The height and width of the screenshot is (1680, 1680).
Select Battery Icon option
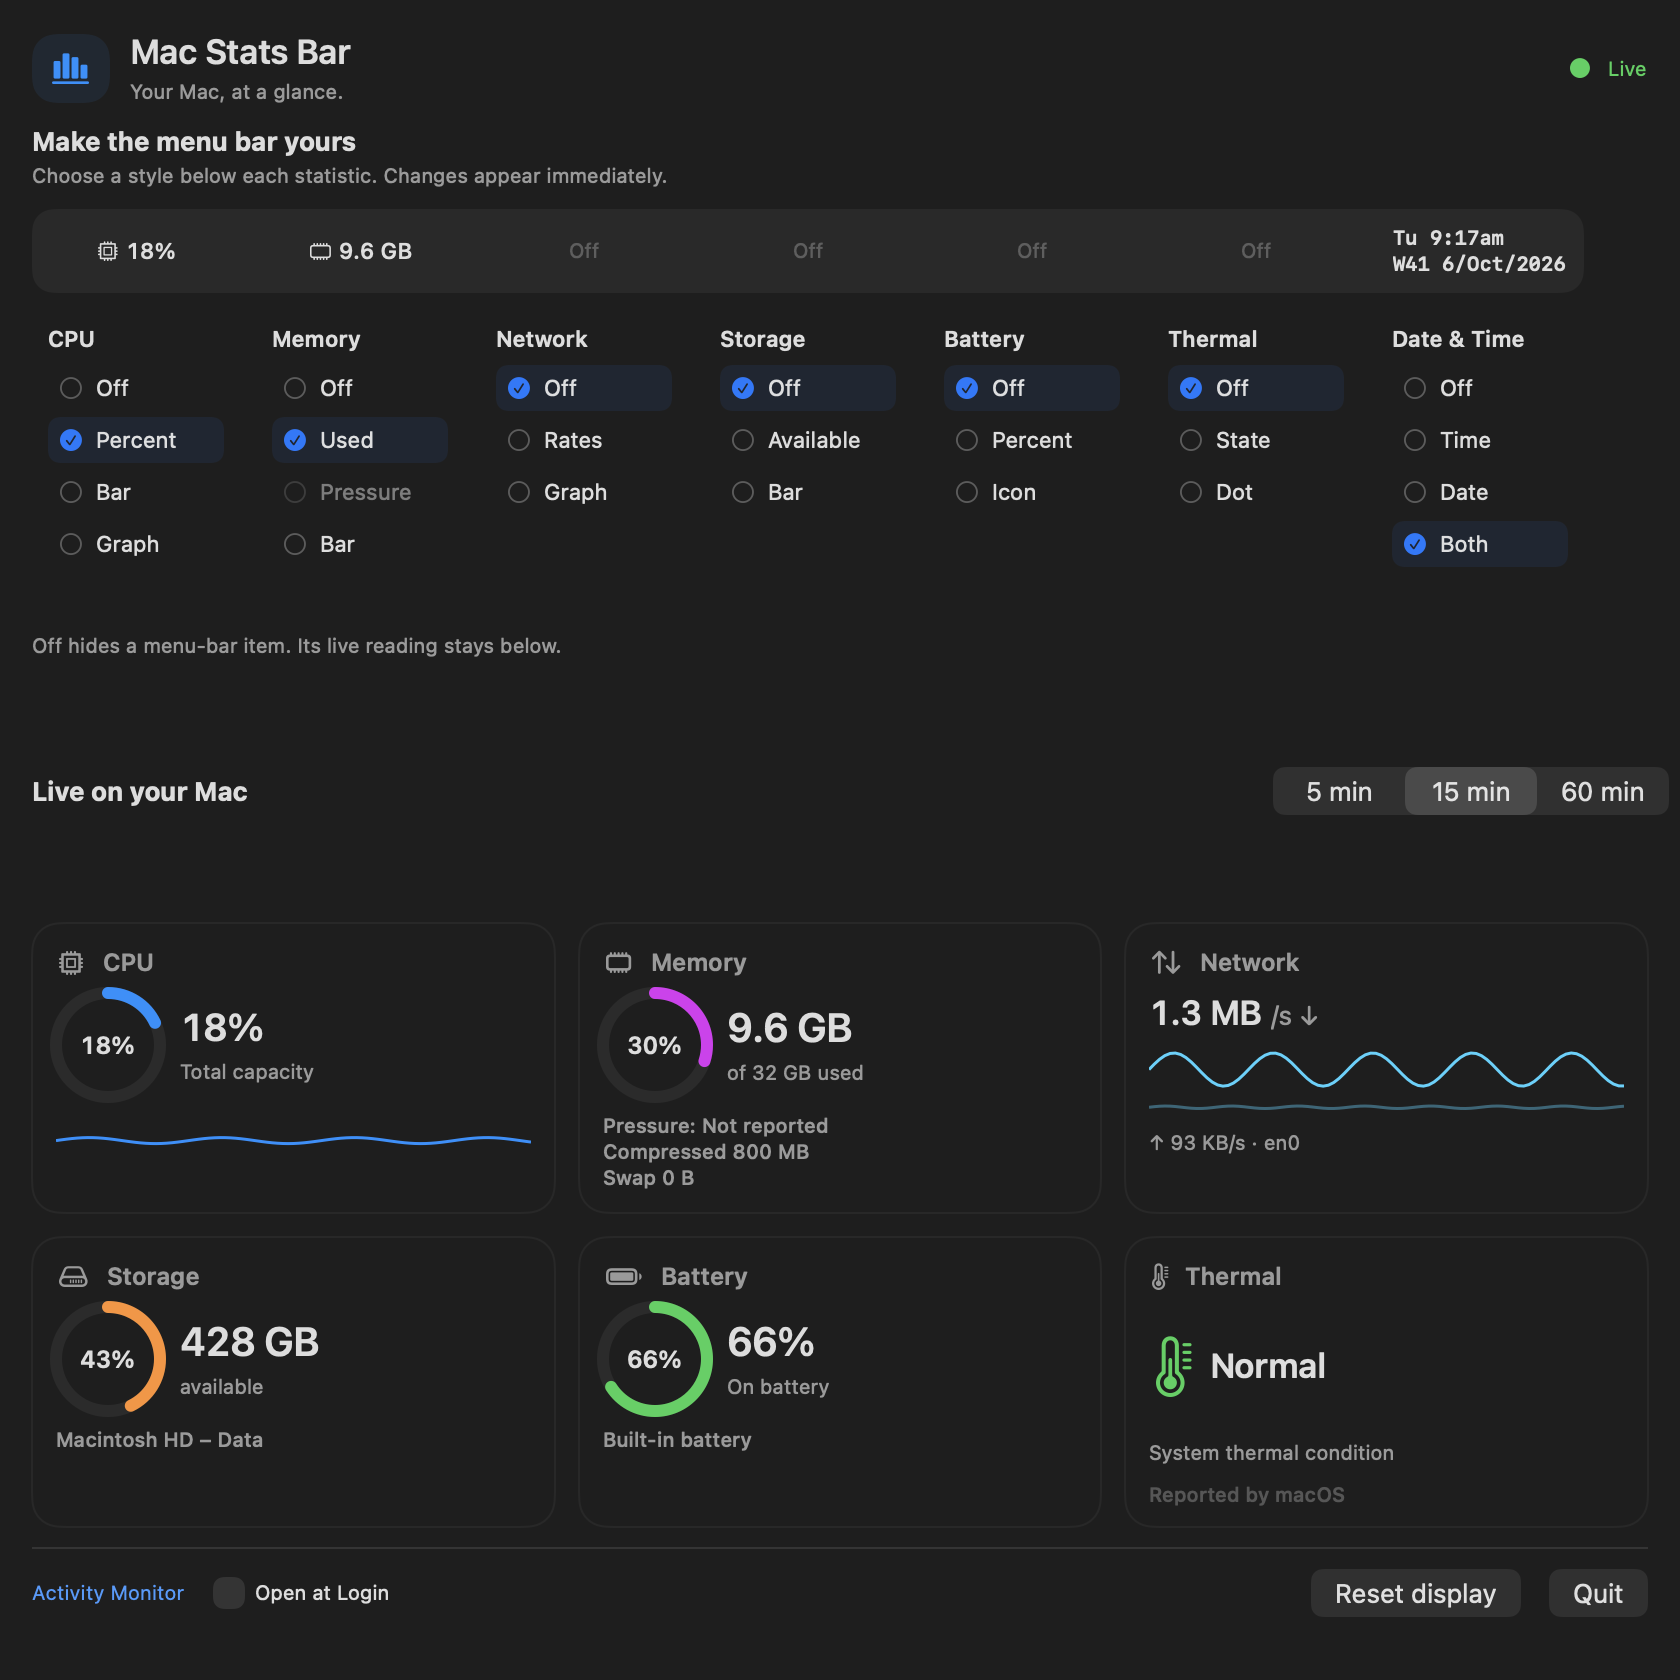1032,492
